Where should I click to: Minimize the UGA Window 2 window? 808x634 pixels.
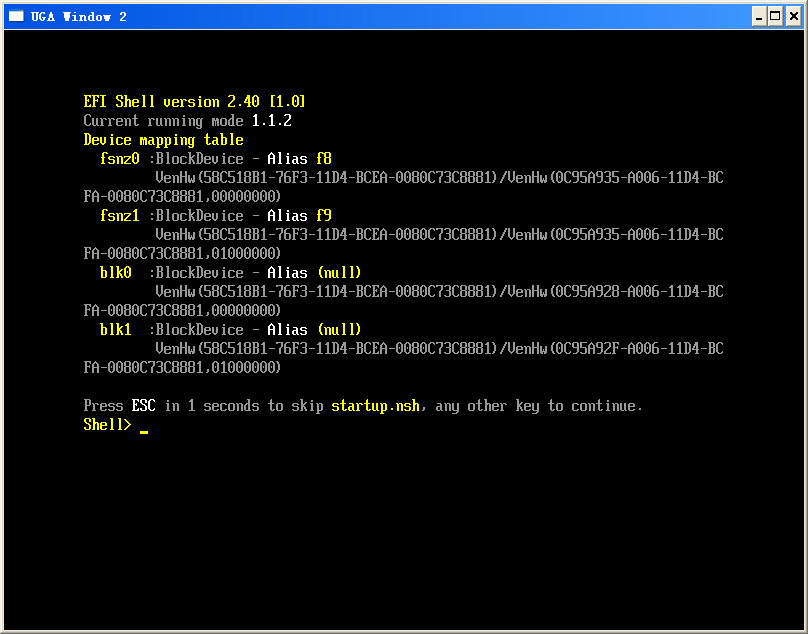[x=759, y=16]
